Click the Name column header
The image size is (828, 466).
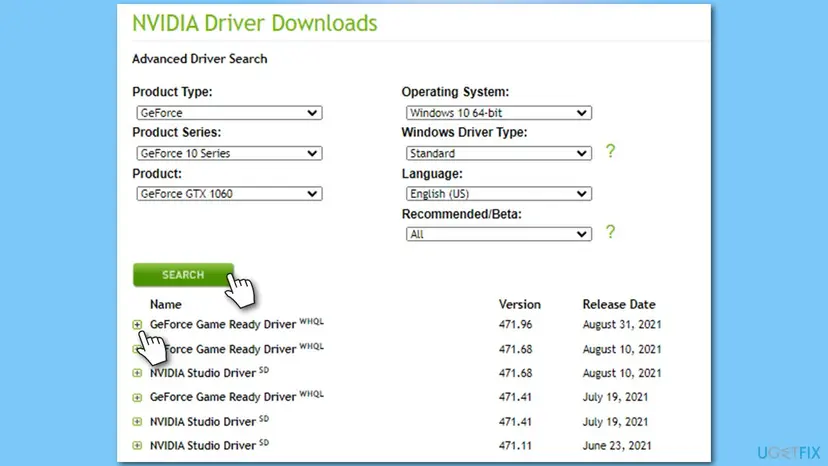[x=166, y=304]
